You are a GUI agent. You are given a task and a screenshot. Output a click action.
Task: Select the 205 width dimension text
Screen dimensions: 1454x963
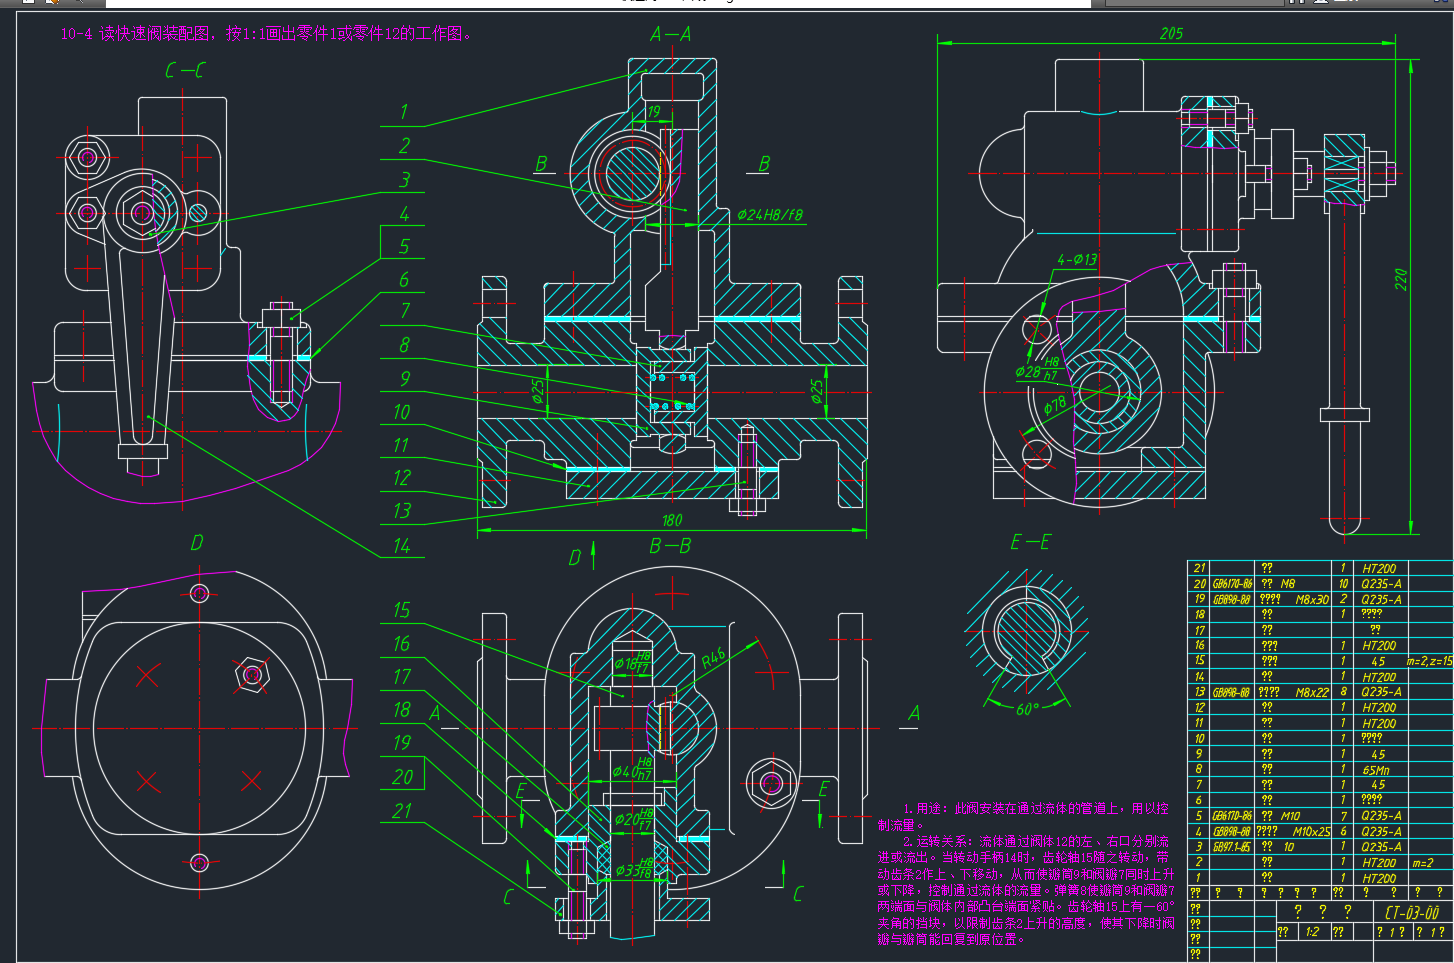[1171, 34]
